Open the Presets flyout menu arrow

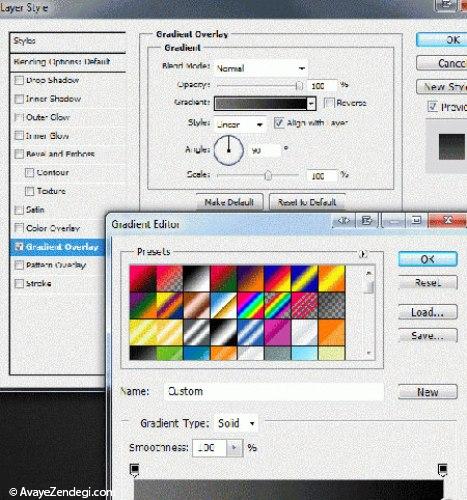[363, 254]
